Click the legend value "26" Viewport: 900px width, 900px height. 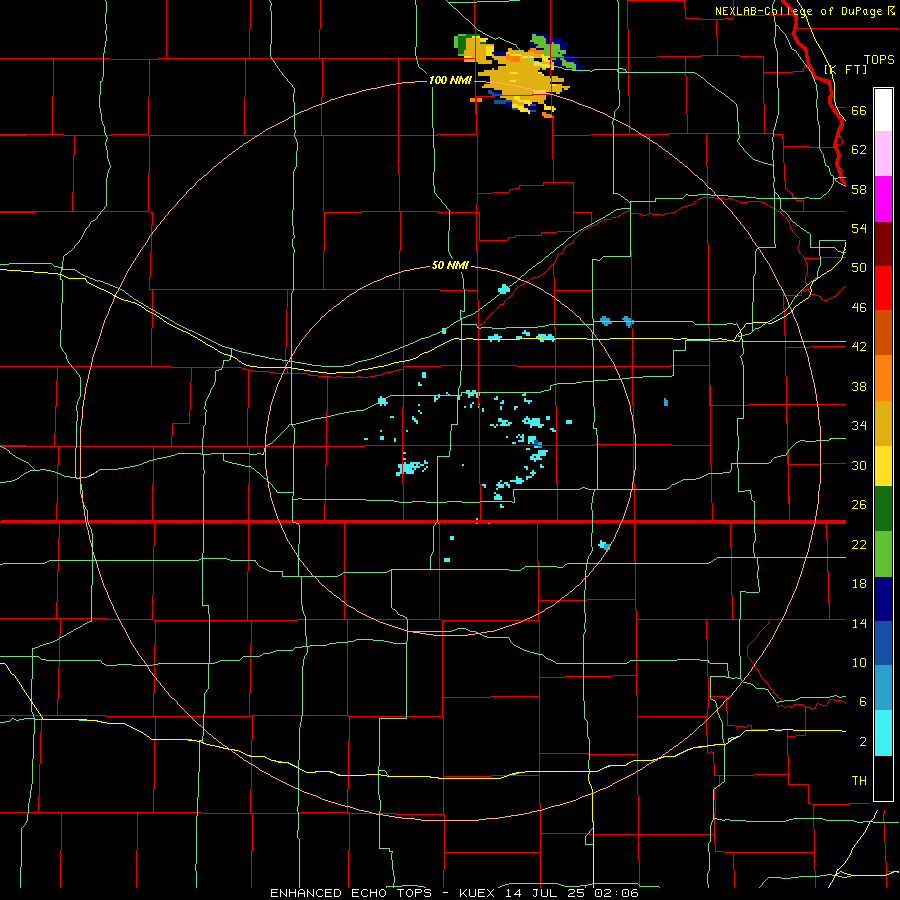click(x=859, y=505)
